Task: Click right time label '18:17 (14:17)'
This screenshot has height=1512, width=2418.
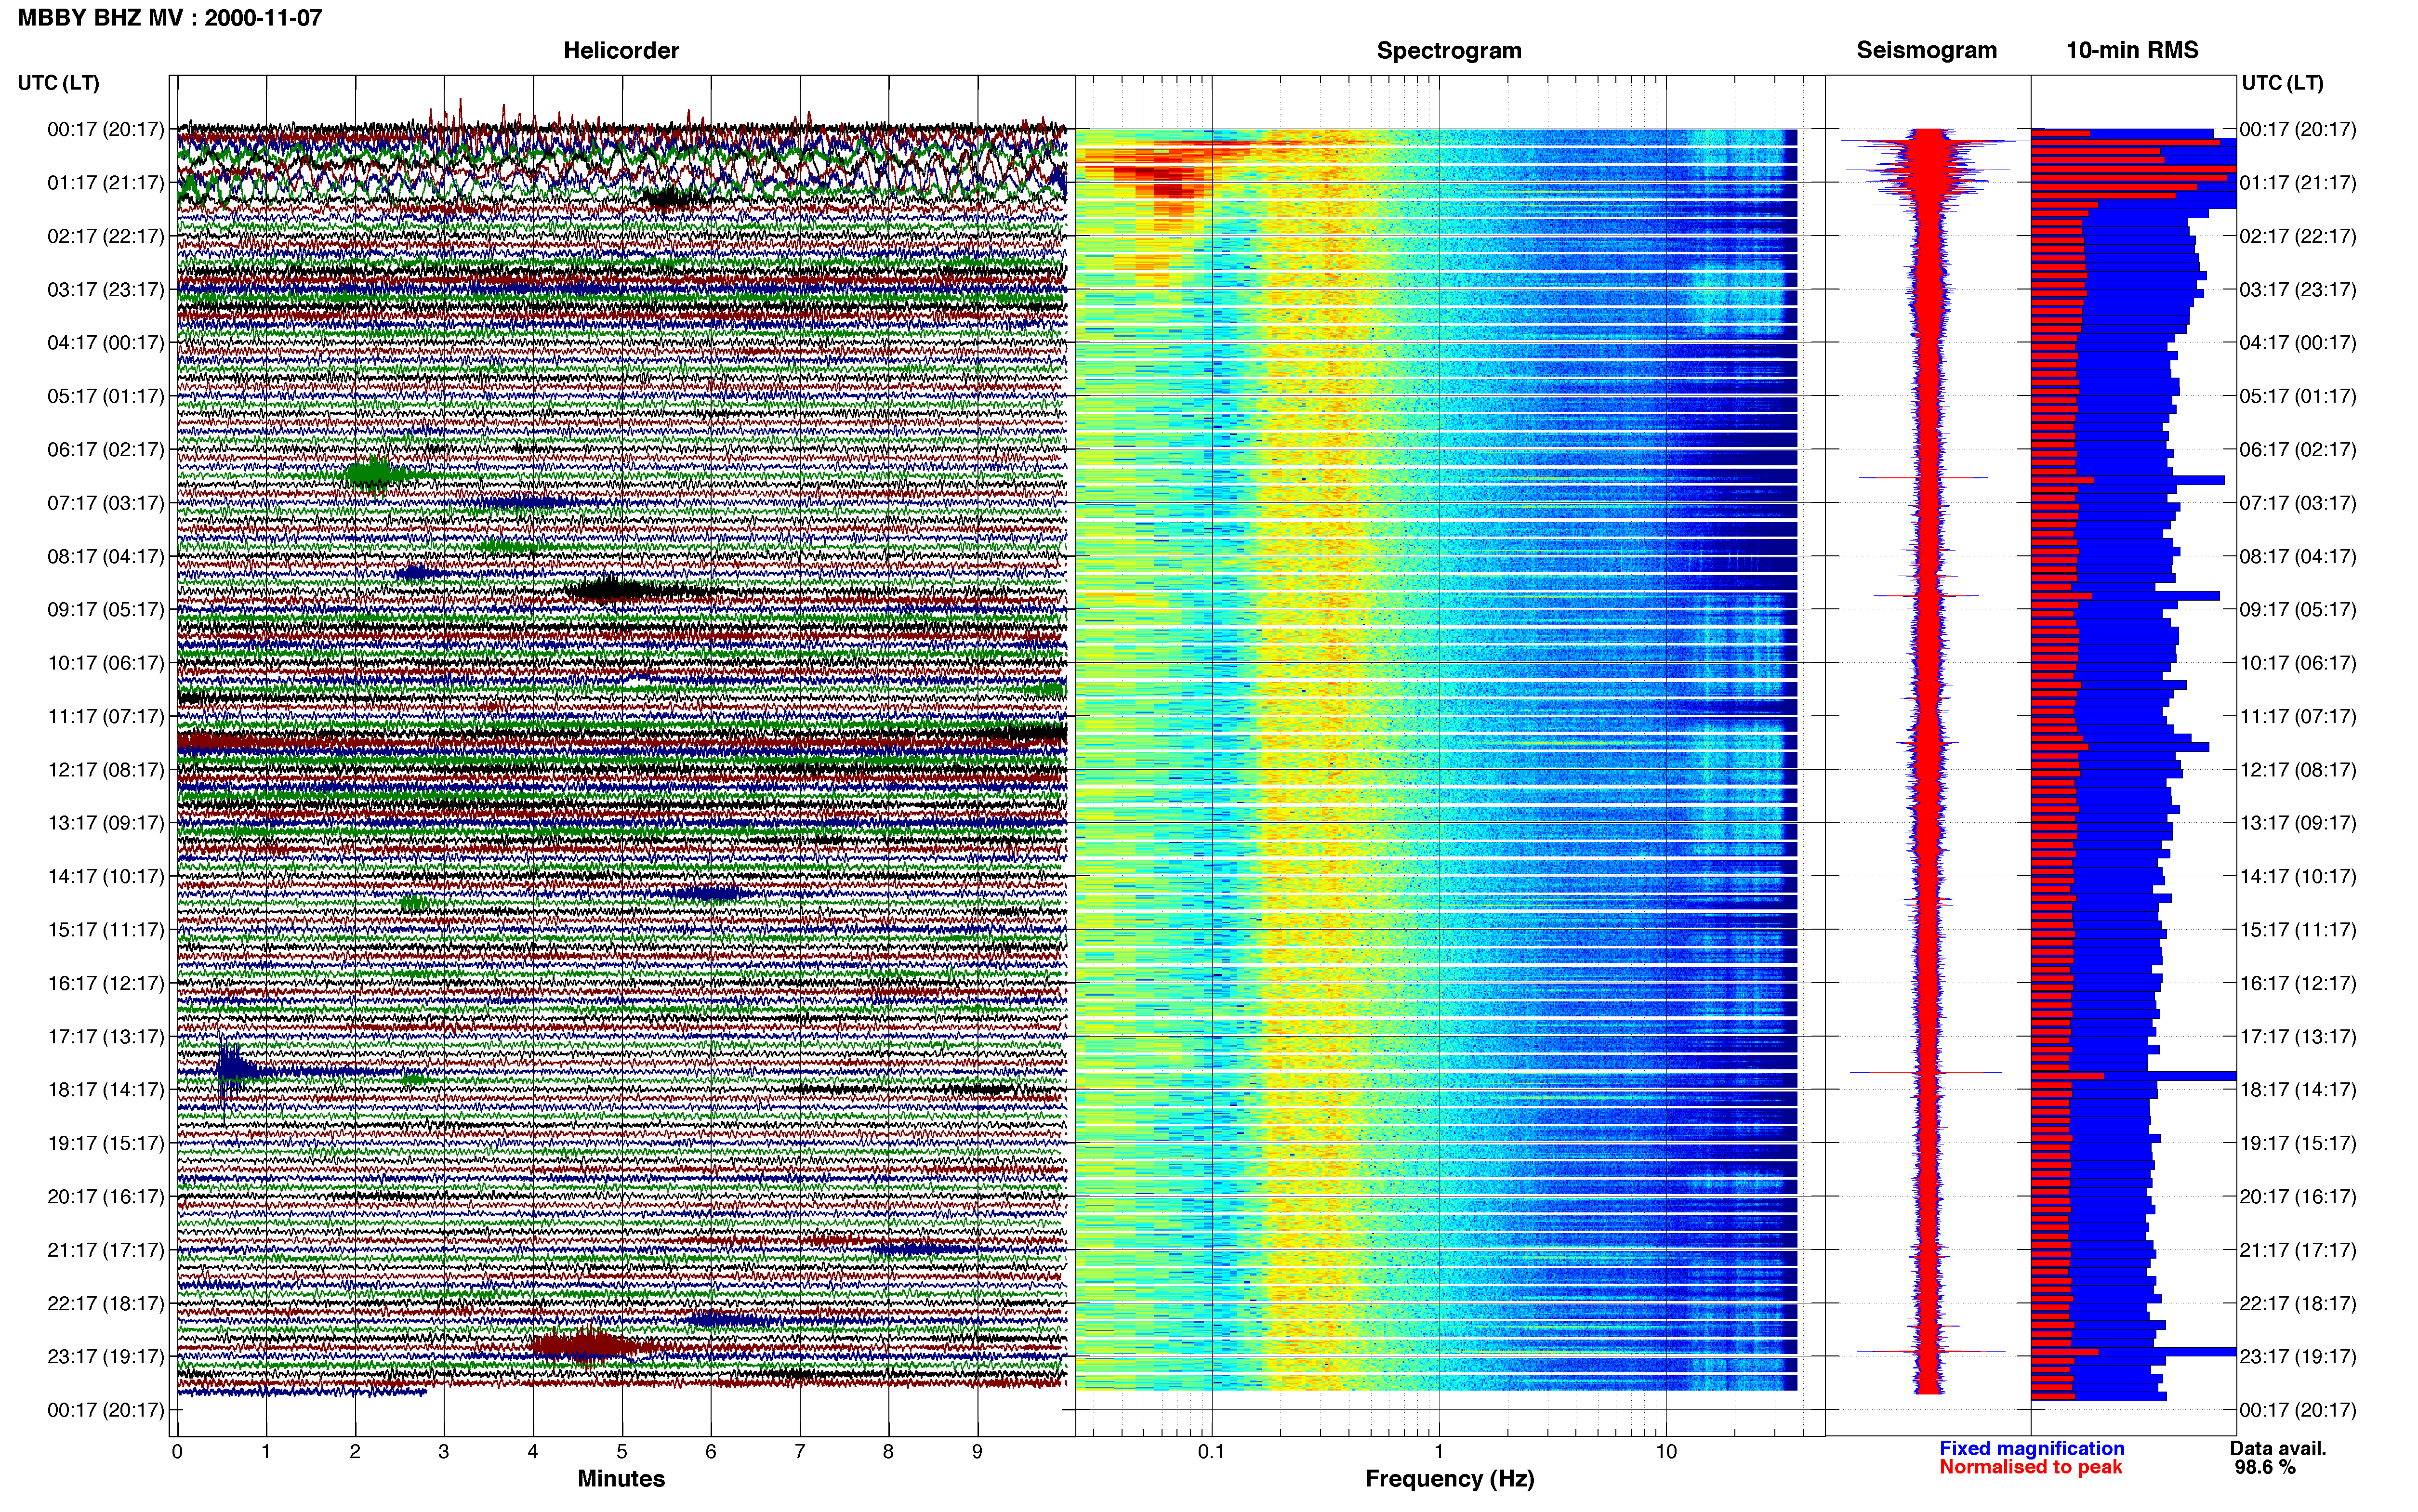Action: coord(2298,1090)
